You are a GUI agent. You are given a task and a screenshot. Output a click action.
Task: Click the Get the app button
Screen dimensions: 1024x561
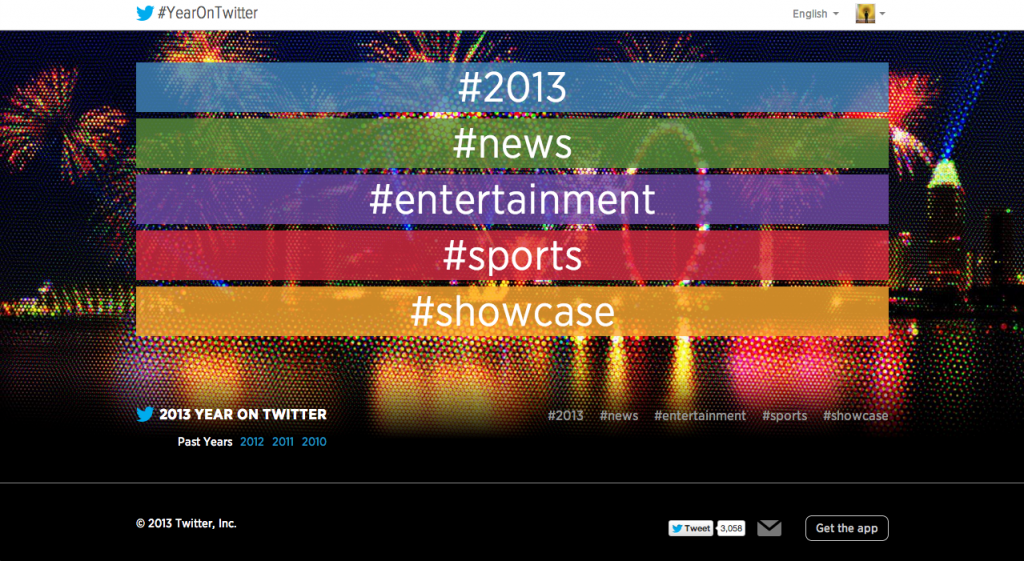tap(846, 528)
